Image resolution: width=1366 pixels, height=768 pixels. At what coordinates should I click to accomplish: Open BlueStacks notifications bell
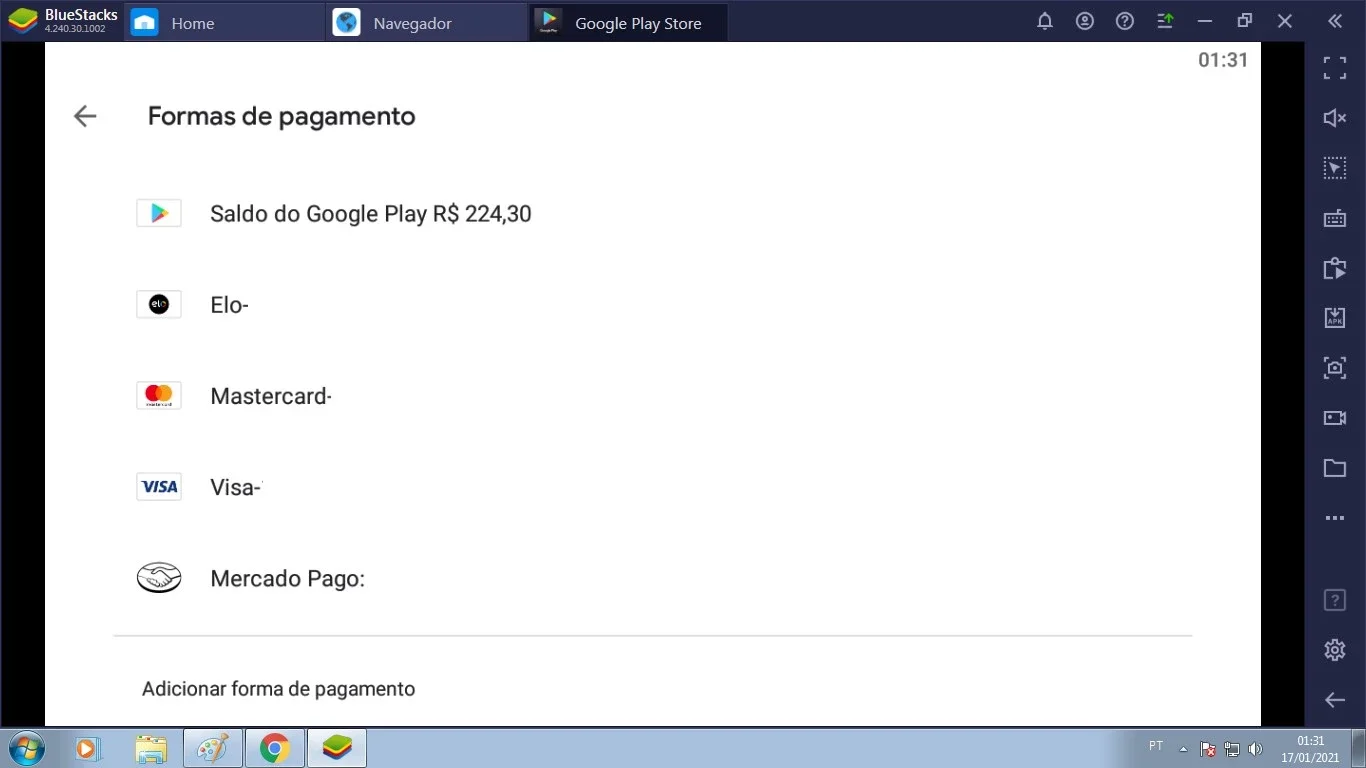[x=1045, y=21]
